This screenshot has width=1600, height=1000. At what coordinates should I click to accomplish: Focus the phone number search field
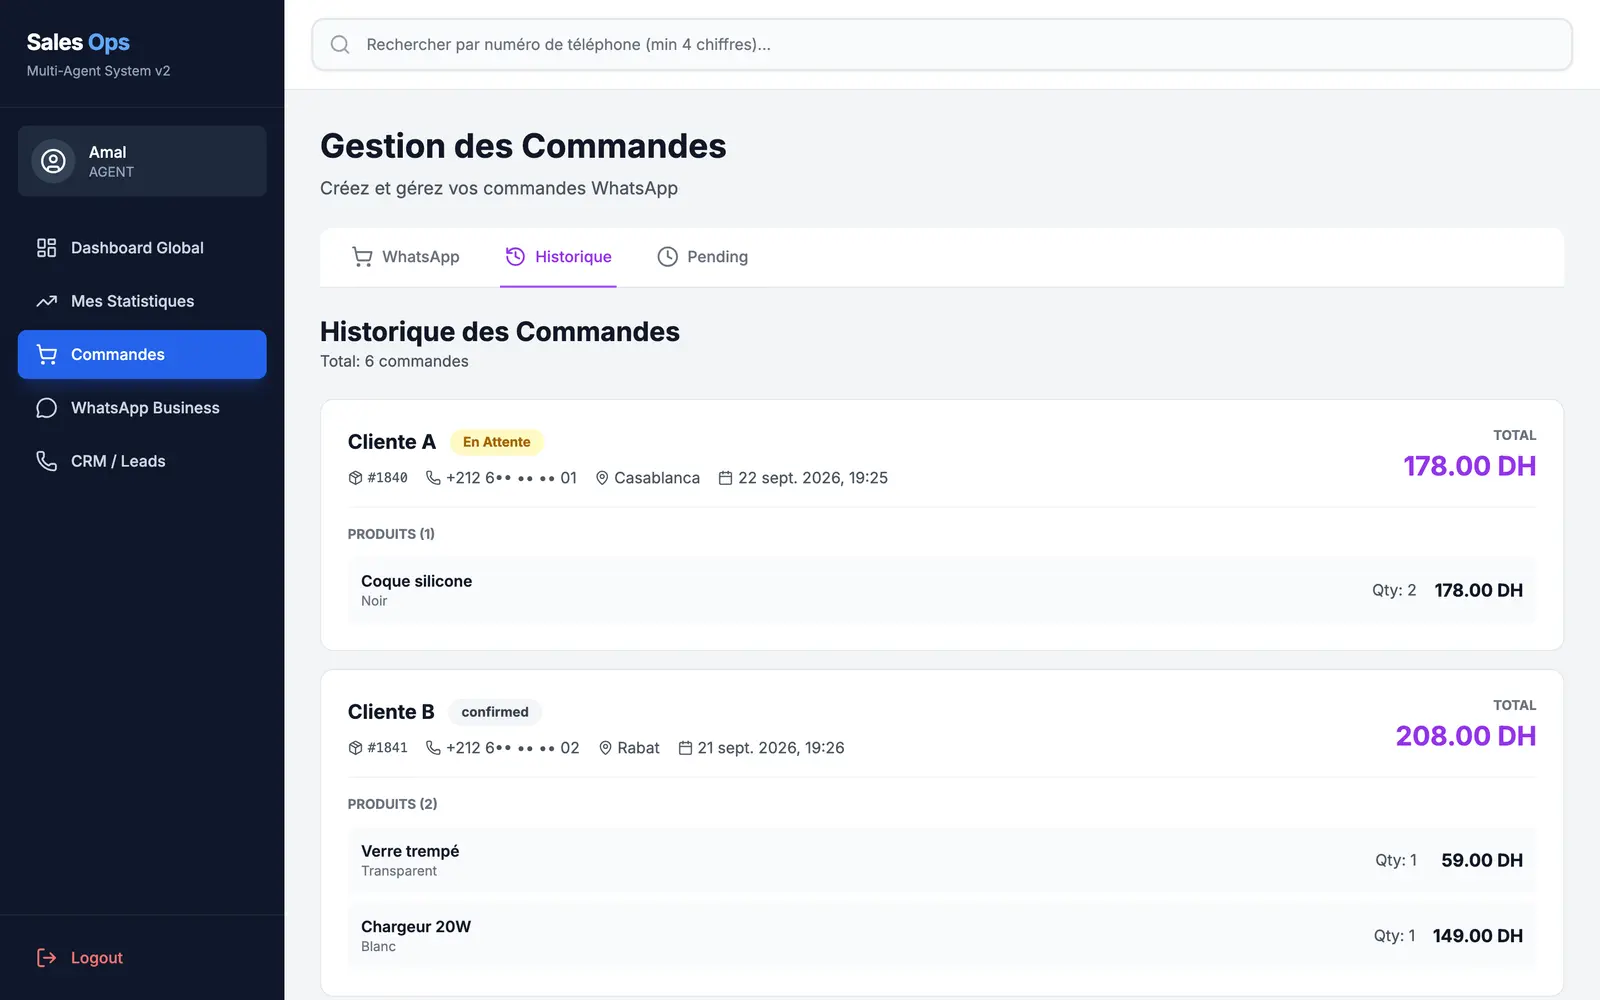942,45
